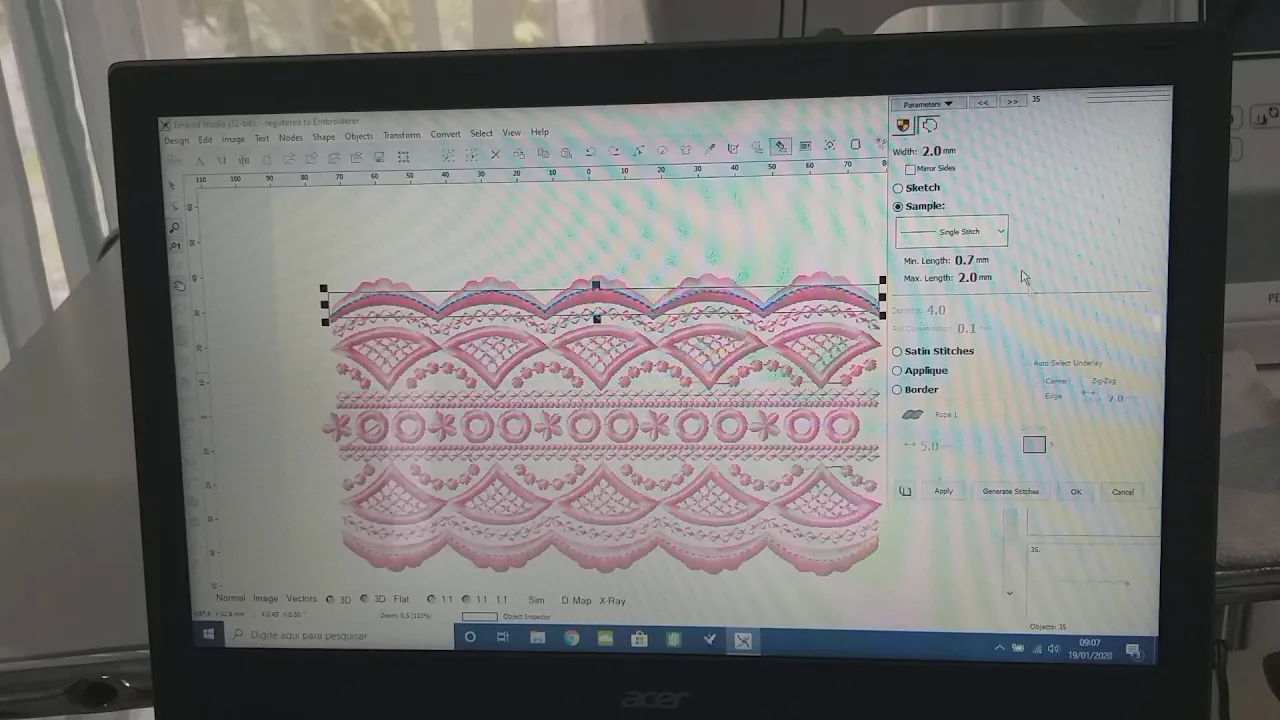Open the notification center icon

click(x=1134, y=651)
